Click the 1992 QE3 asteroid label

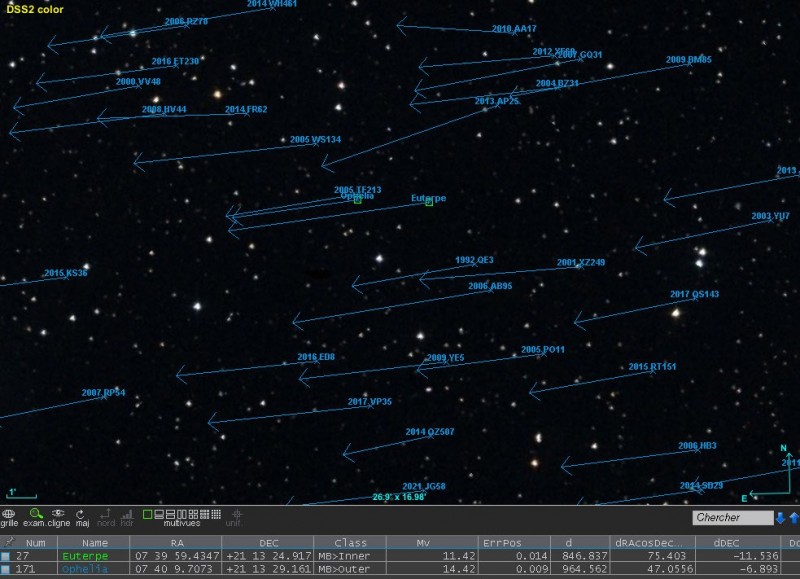474,260
